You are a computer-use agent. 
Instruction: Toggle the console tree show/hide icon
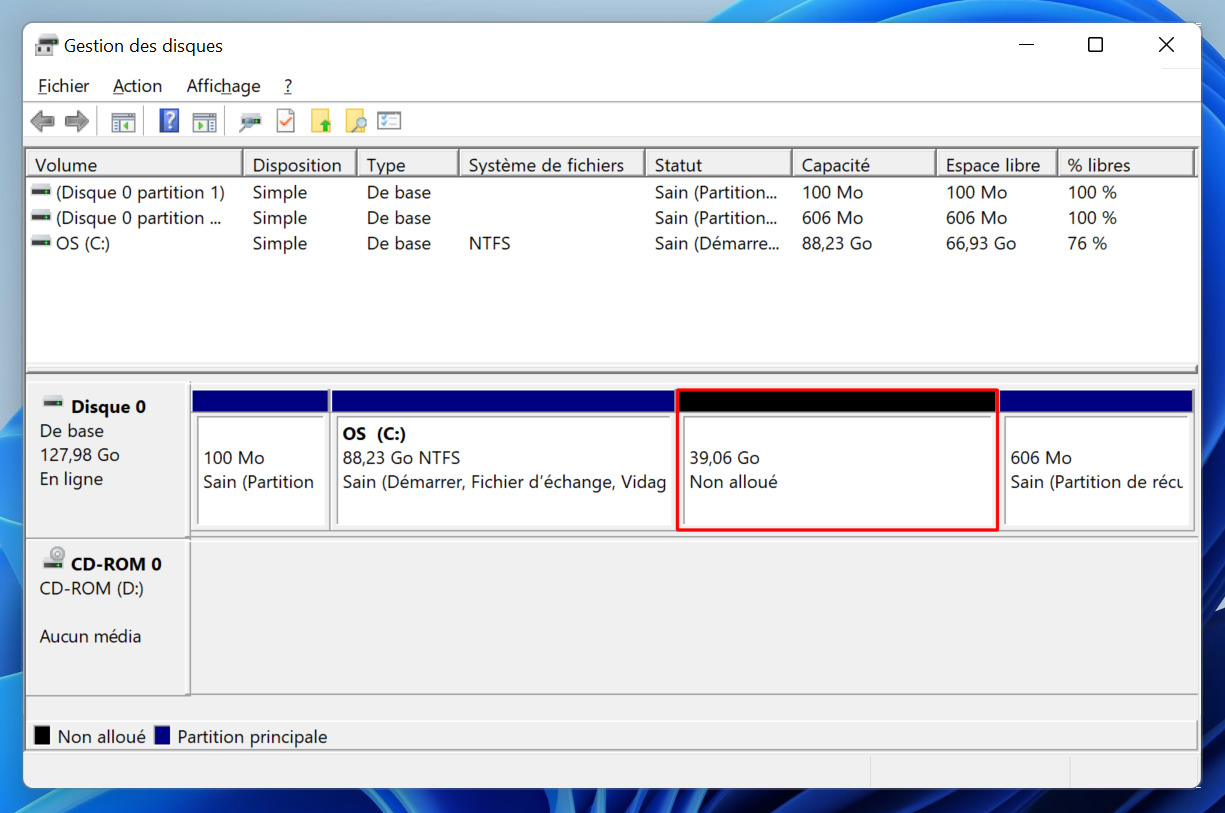tap(123, 122)
